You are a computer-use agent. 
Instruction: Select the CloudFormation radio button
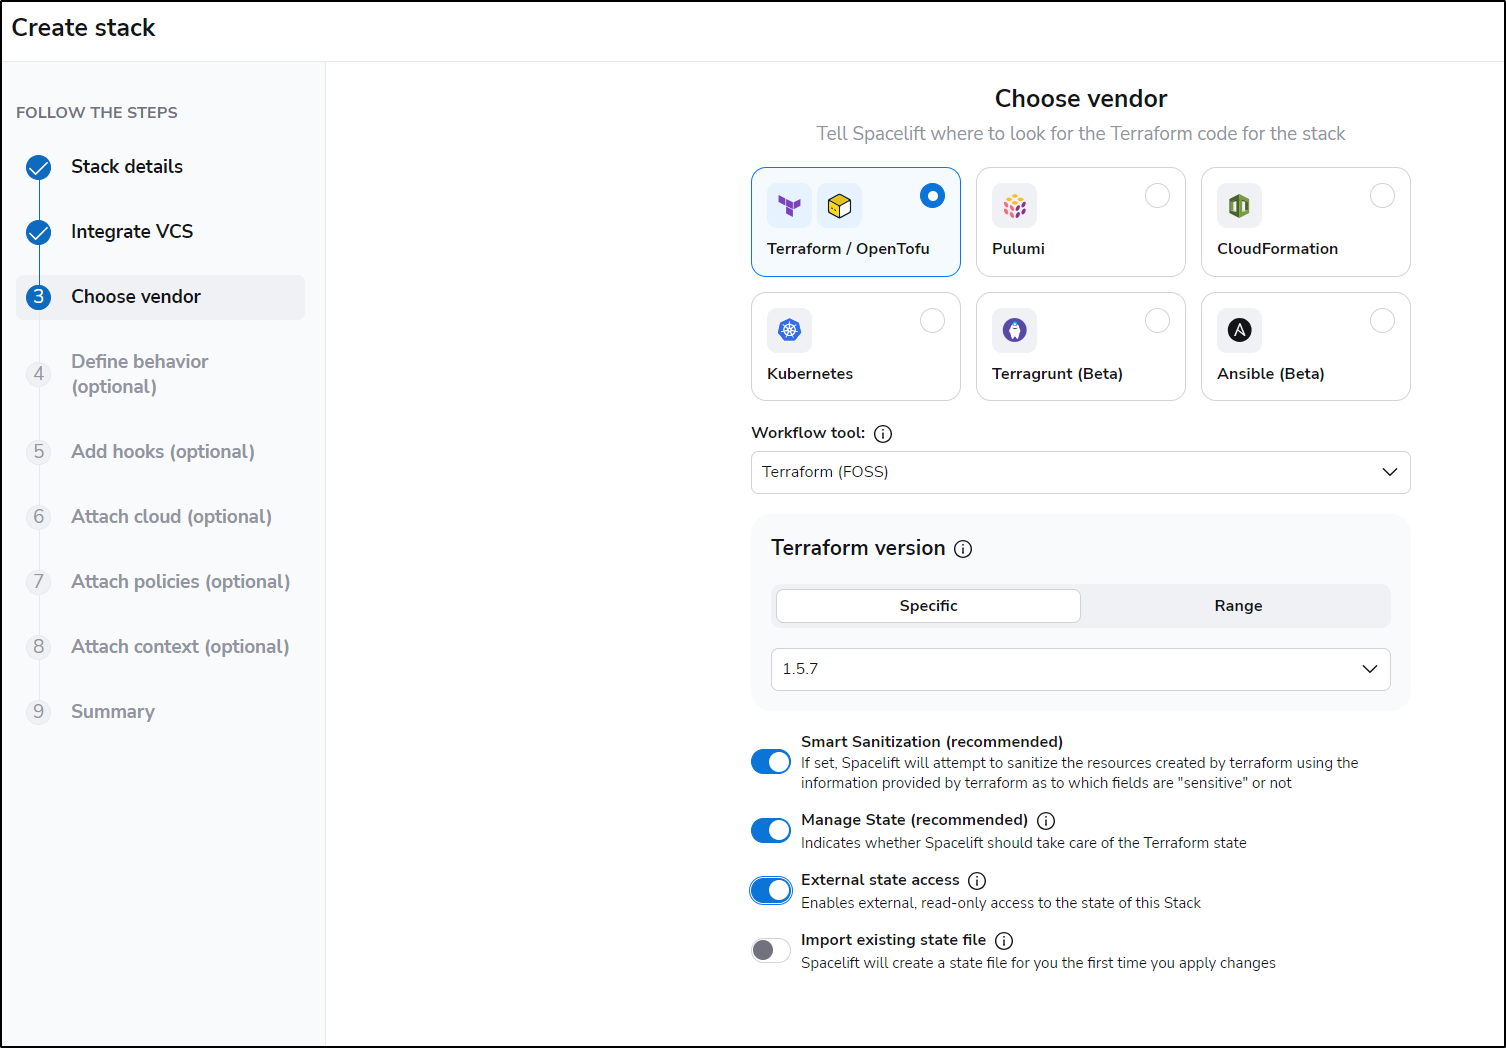point(1382,196)
